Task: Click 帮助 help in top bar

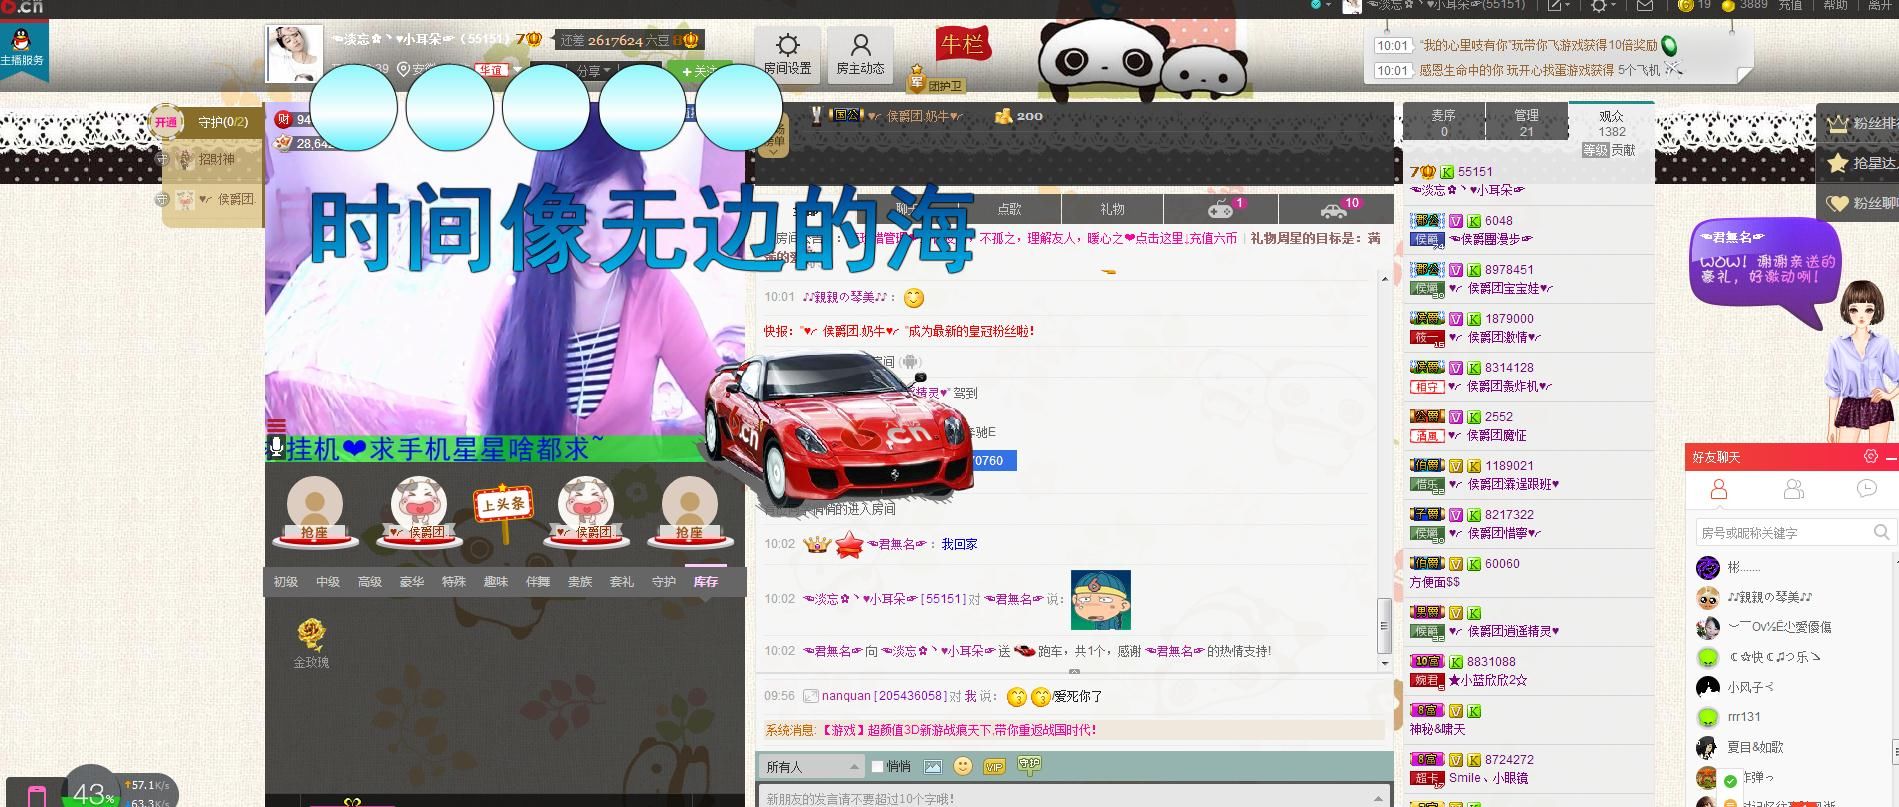Action: [x=1836, y=6]
